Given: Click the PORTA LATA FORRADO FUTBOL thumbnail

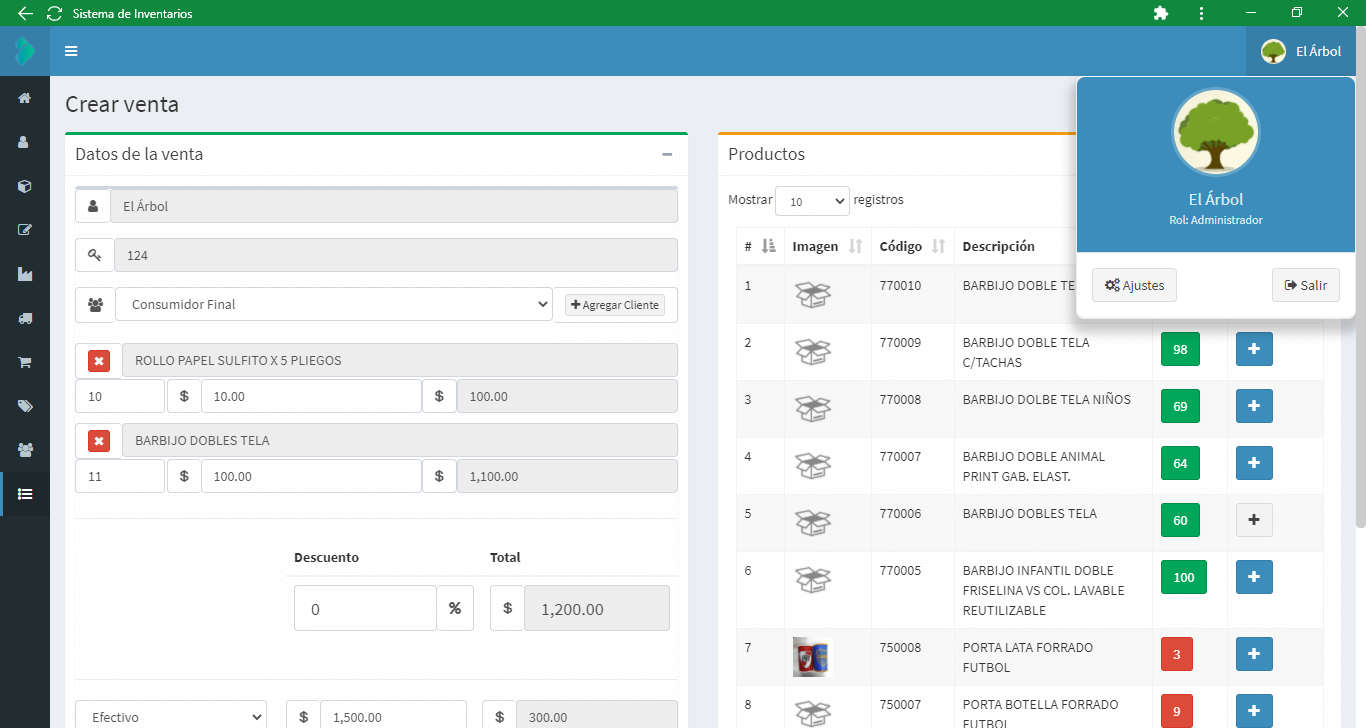Looking at the screenshot, I should [812, 657].
